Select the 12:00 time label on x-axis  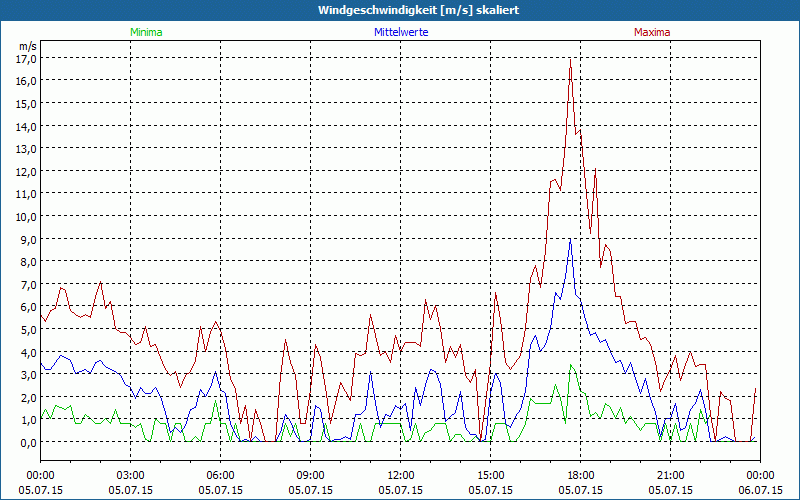pos(400,475)
